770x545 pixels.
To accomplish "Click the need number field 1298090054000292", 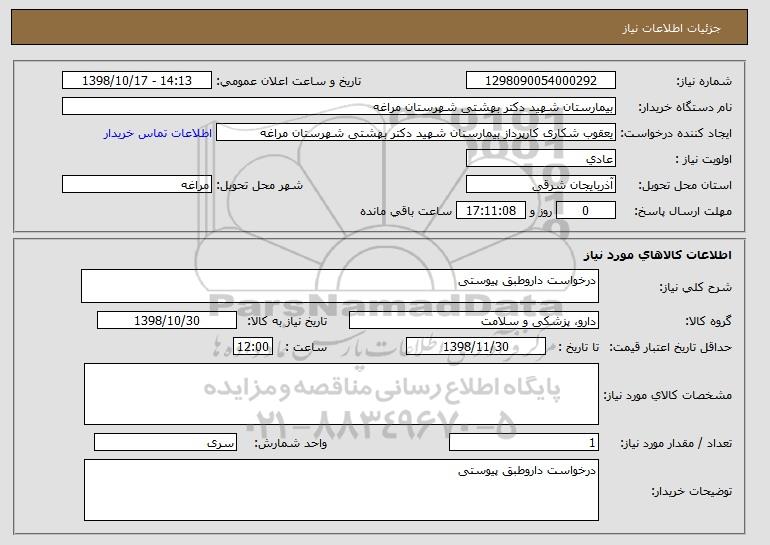I will click(x=541, y=81).
